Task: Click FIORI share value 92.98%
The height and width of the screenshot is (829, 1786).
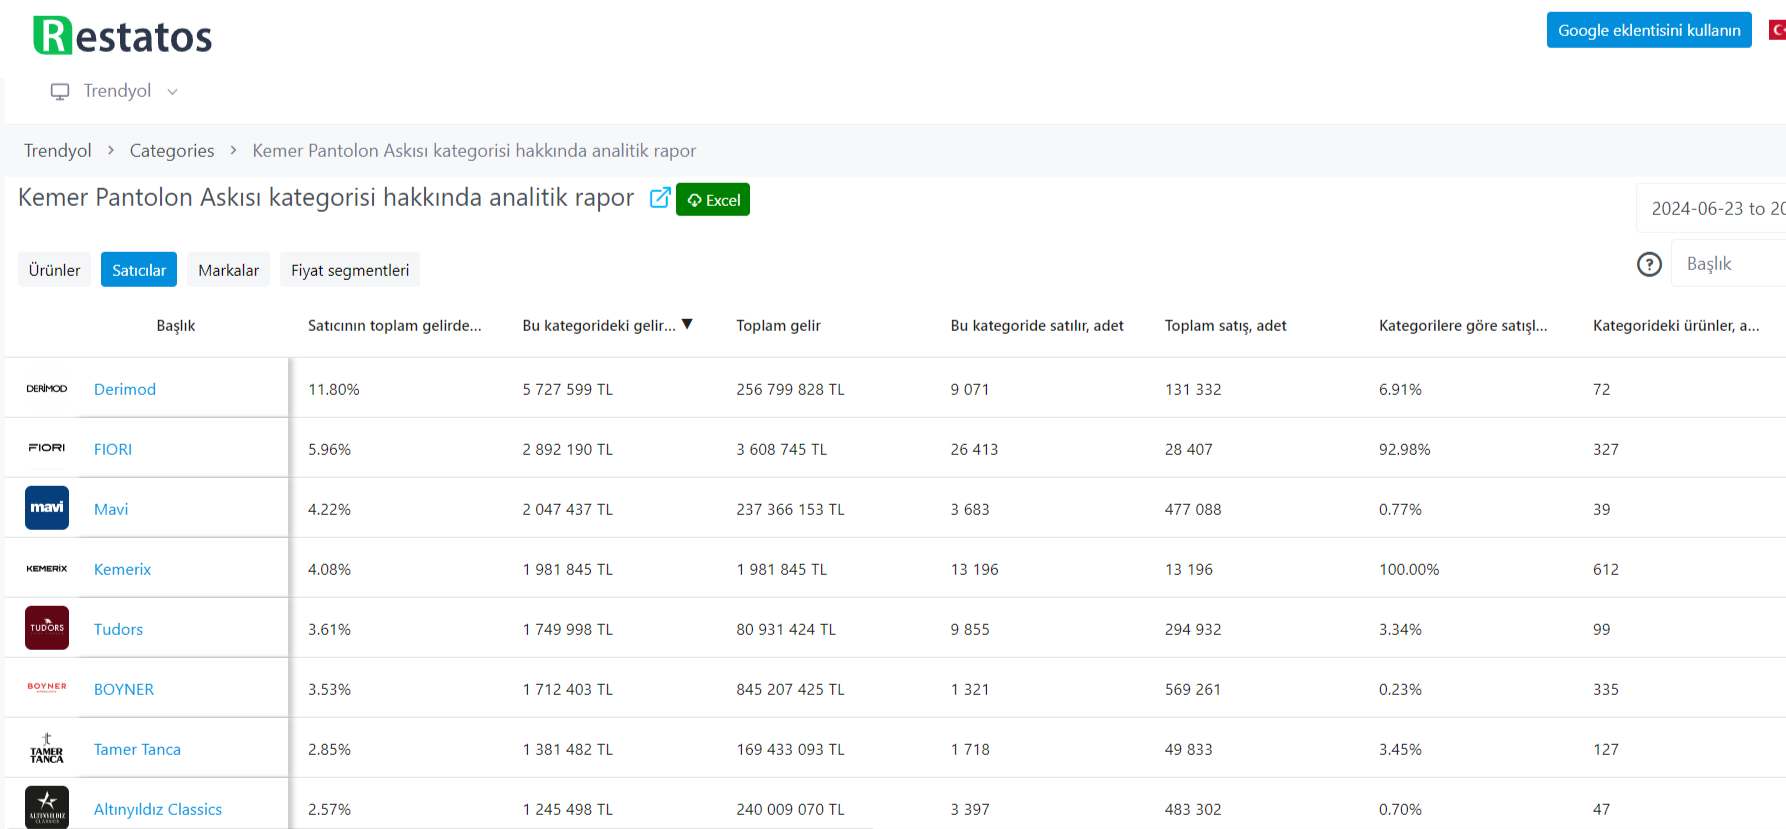Action: [x=1404, y=449]
